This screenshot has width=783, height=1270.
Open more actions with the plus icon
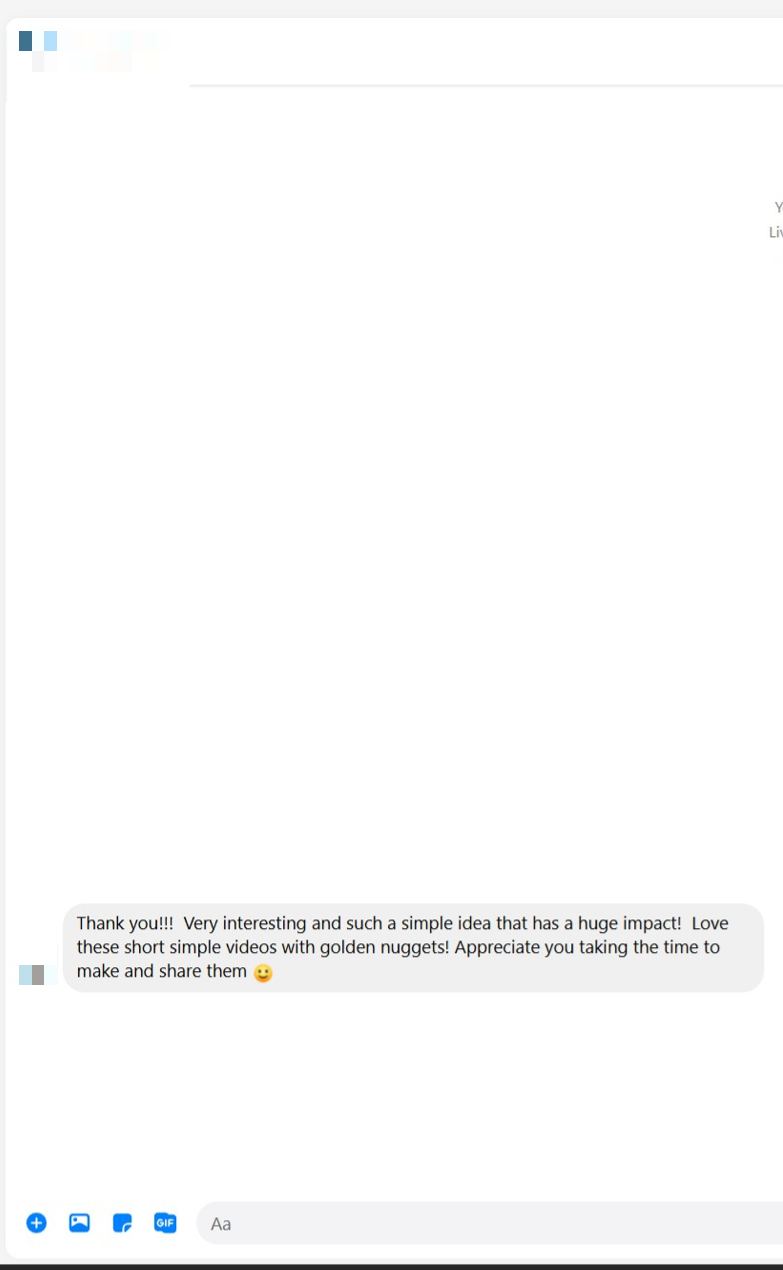36,1222
